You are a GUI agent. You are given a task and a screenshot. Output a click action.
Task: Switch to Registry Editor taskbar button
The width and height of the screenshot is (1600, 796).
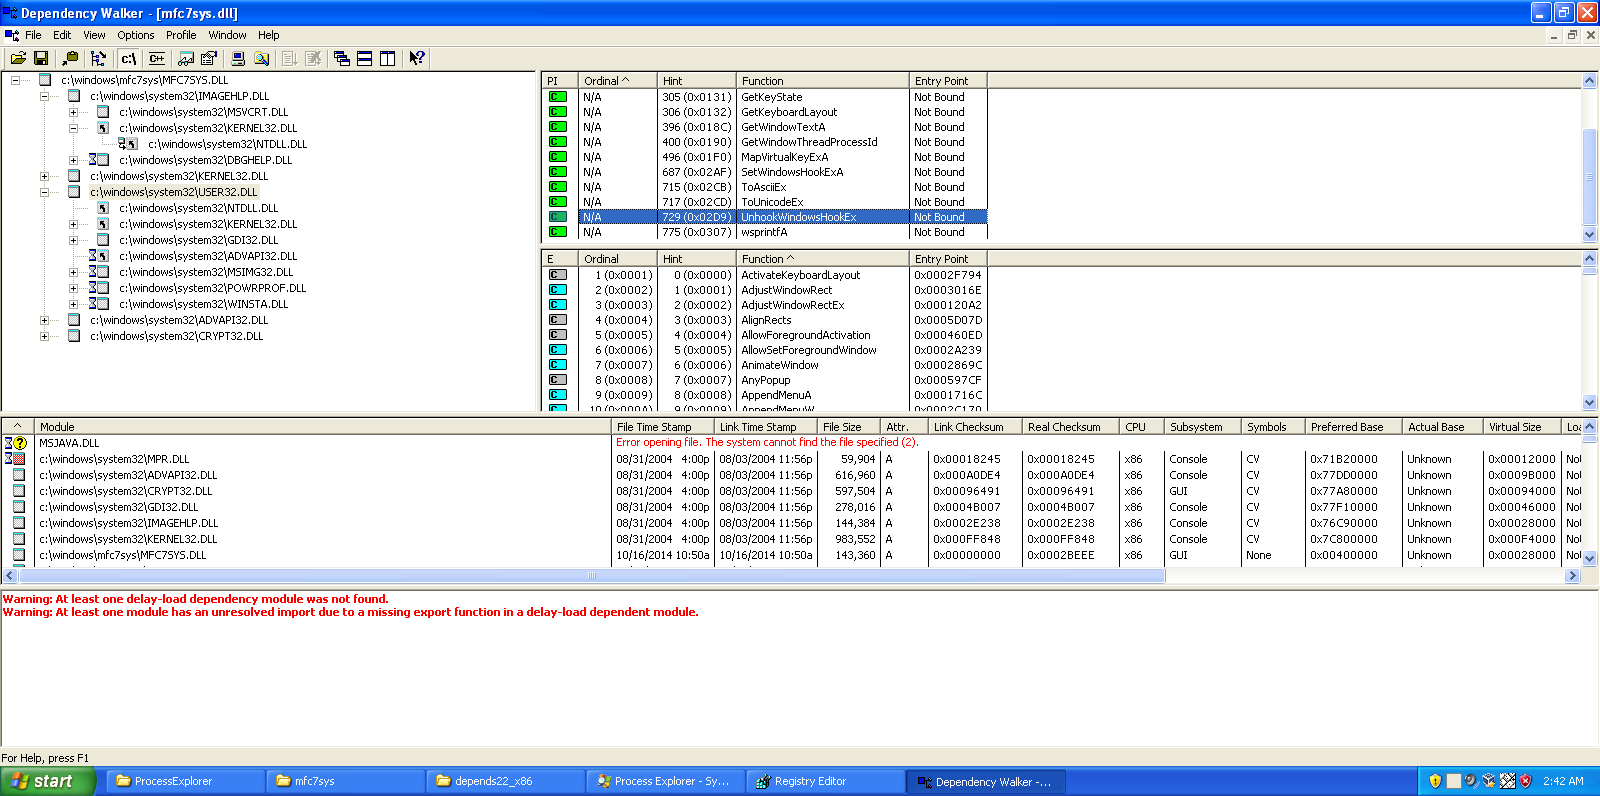pos(826,781)
